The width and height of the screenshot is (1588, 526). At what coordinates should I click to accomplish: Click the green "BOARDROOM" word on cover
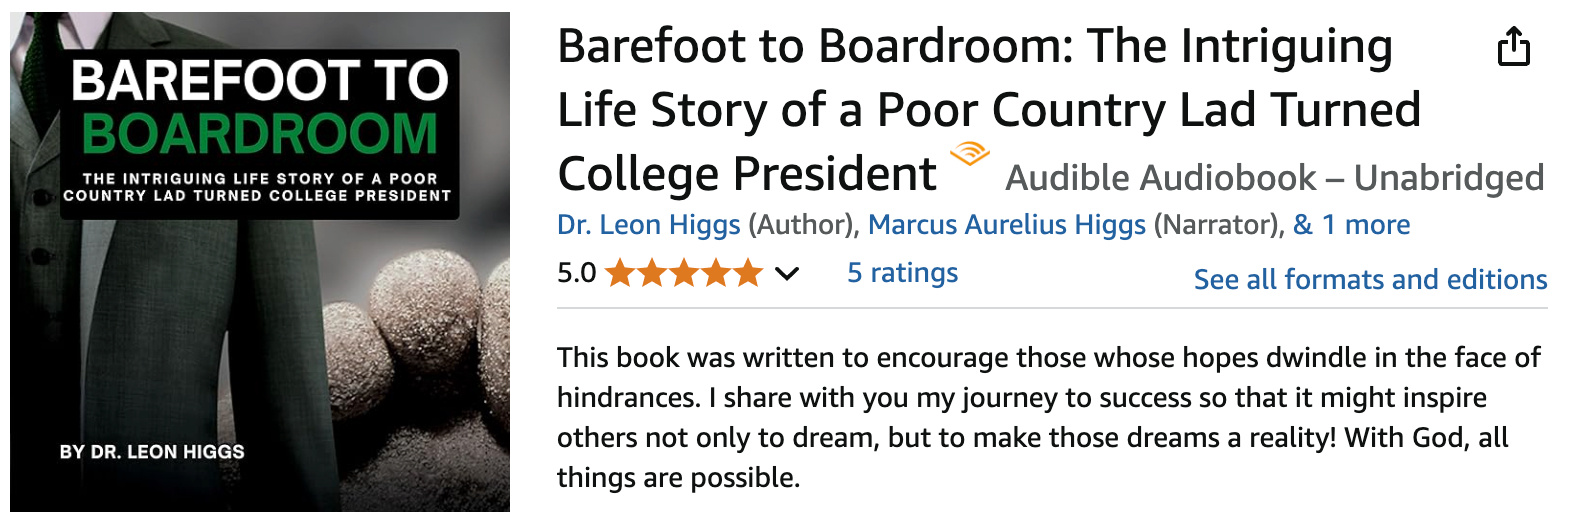coord(260,134)
